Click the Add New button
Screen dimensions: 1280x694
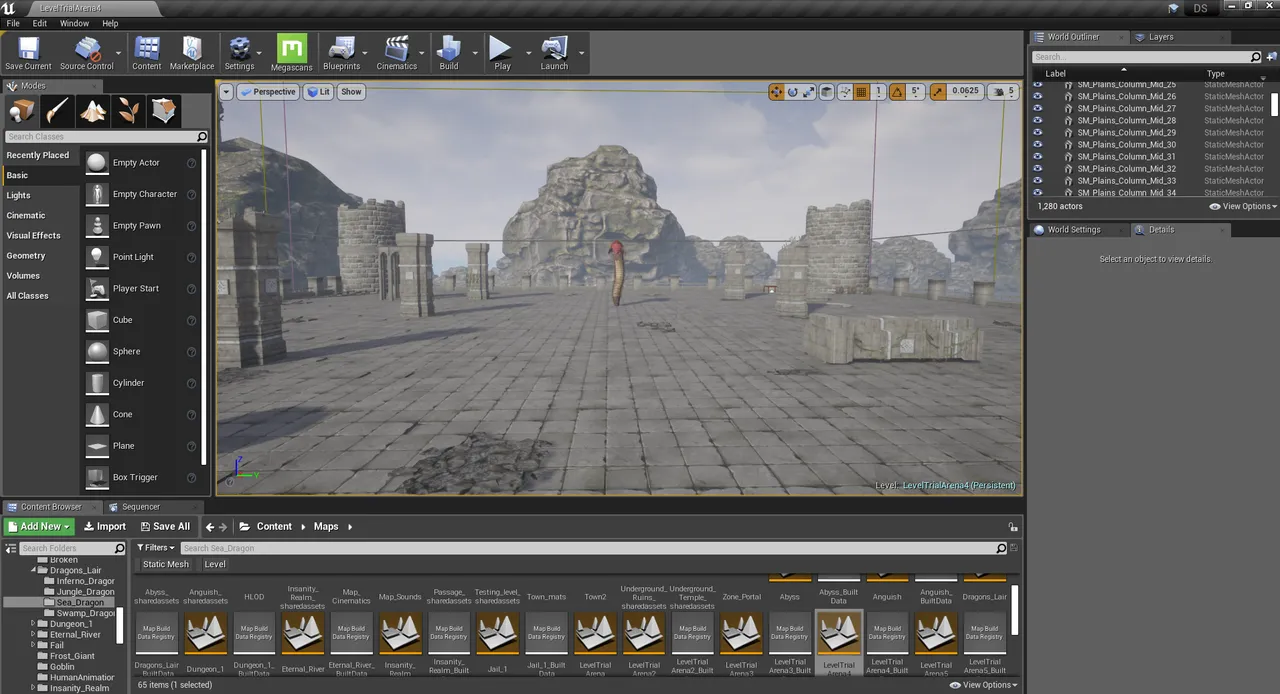point(39,527)
